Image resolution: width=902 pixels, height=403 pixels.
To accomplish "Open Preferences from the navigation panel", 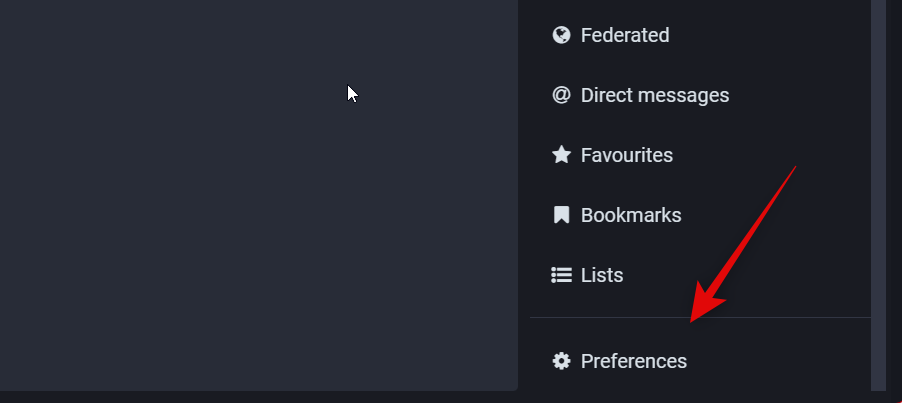I will (x=633, y=361).
